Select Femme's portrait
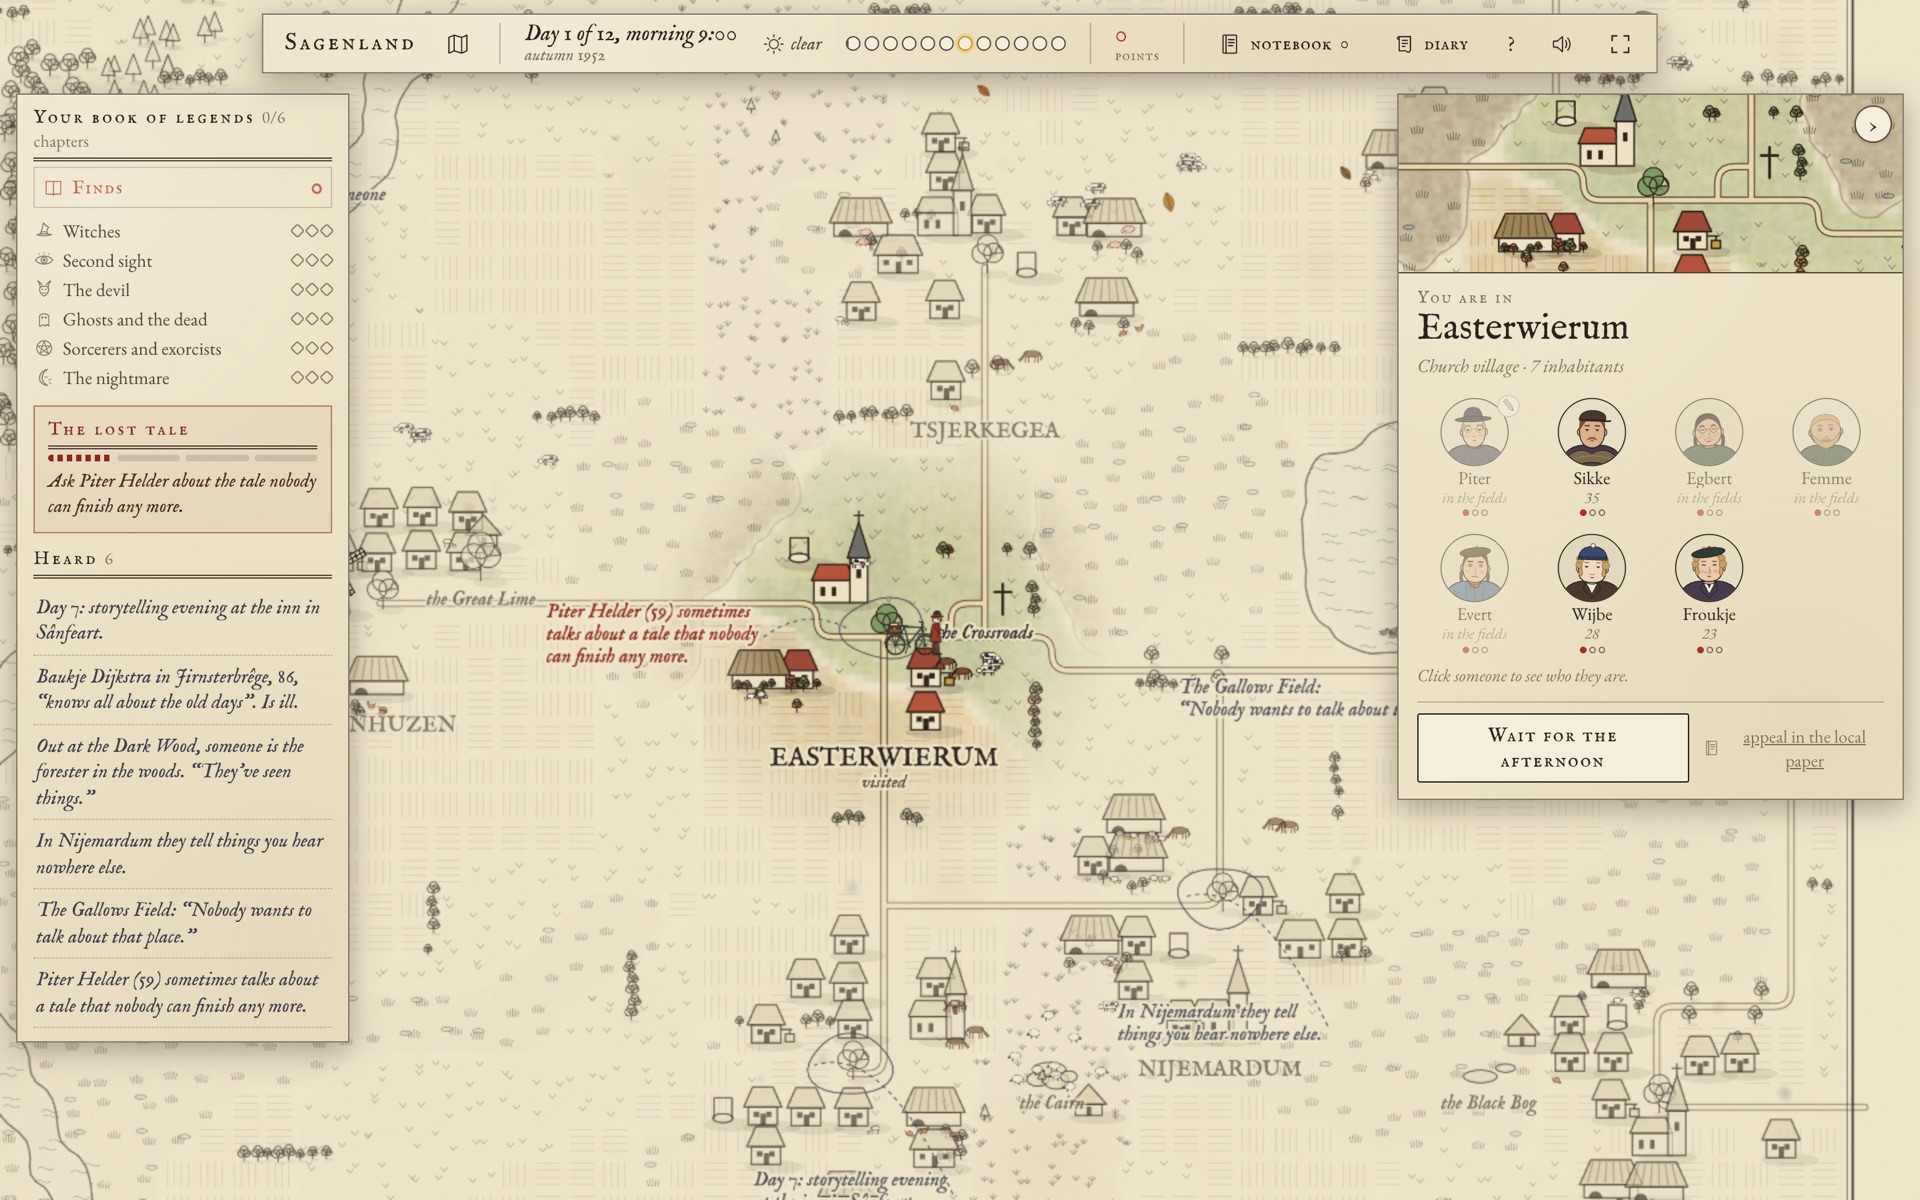 (x=1826, y=432)
